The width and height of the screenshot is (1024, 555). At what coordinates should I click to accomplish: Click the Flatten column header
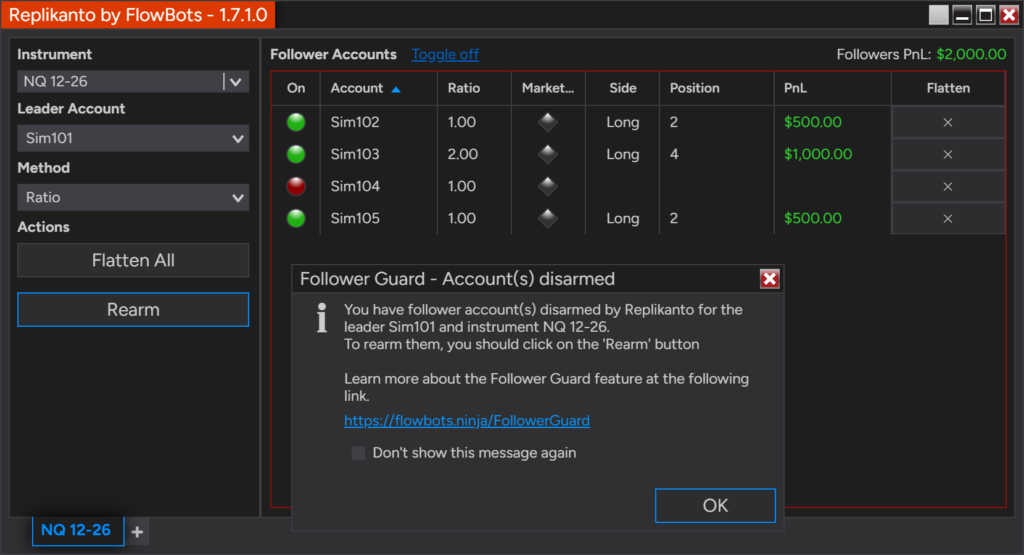click(x=948, y=88)
